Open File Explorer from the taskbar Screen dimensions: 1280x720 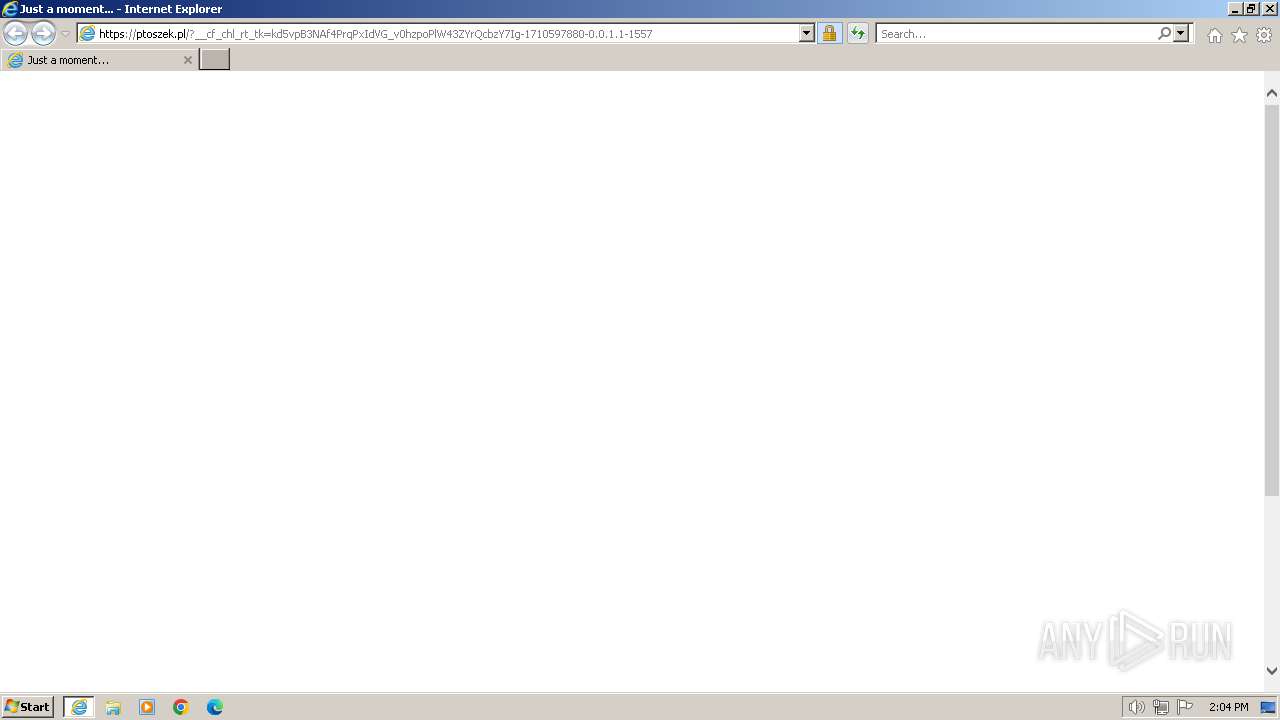[113, 707]
